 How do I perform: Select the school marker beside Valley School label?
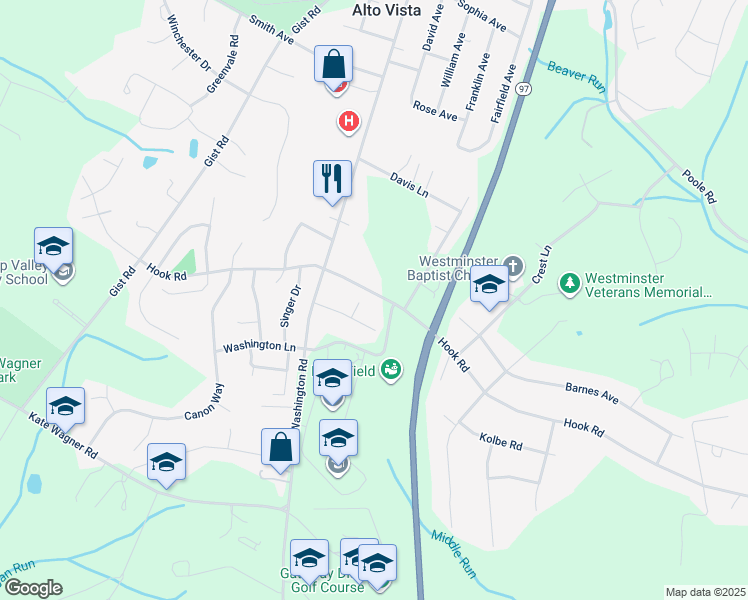coord(53,247)
